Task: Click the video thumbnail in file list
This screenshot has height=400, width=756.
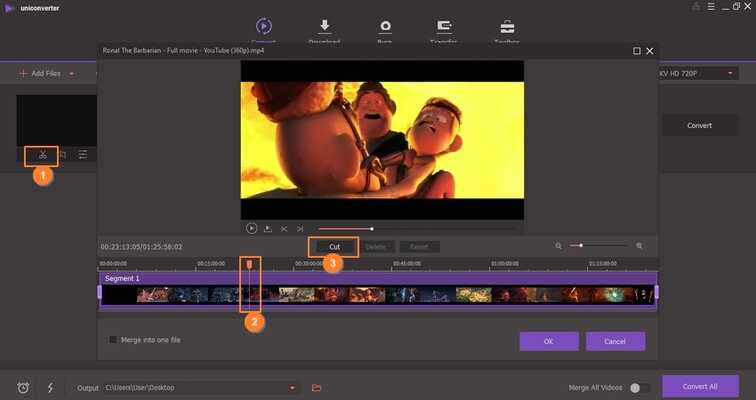Action: (57, 120)
